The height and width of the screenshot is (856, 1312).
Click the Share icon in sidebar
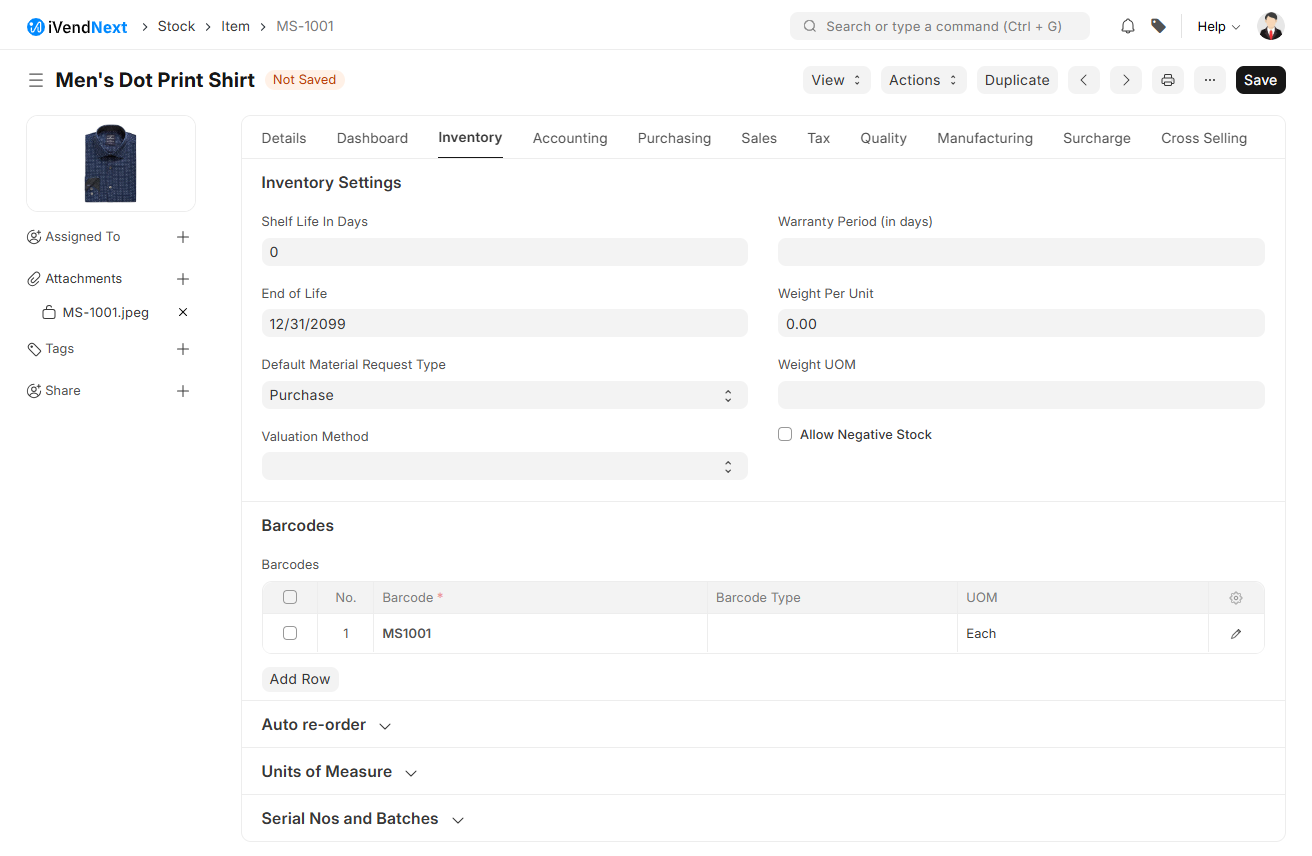pos(34,391)
